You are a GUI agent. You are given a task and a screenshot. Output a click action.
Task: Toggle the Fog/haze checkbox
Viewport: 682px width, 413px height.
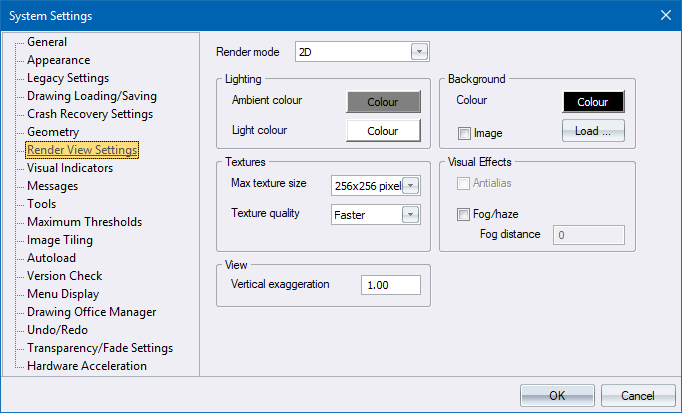click(x=463, y=214)
